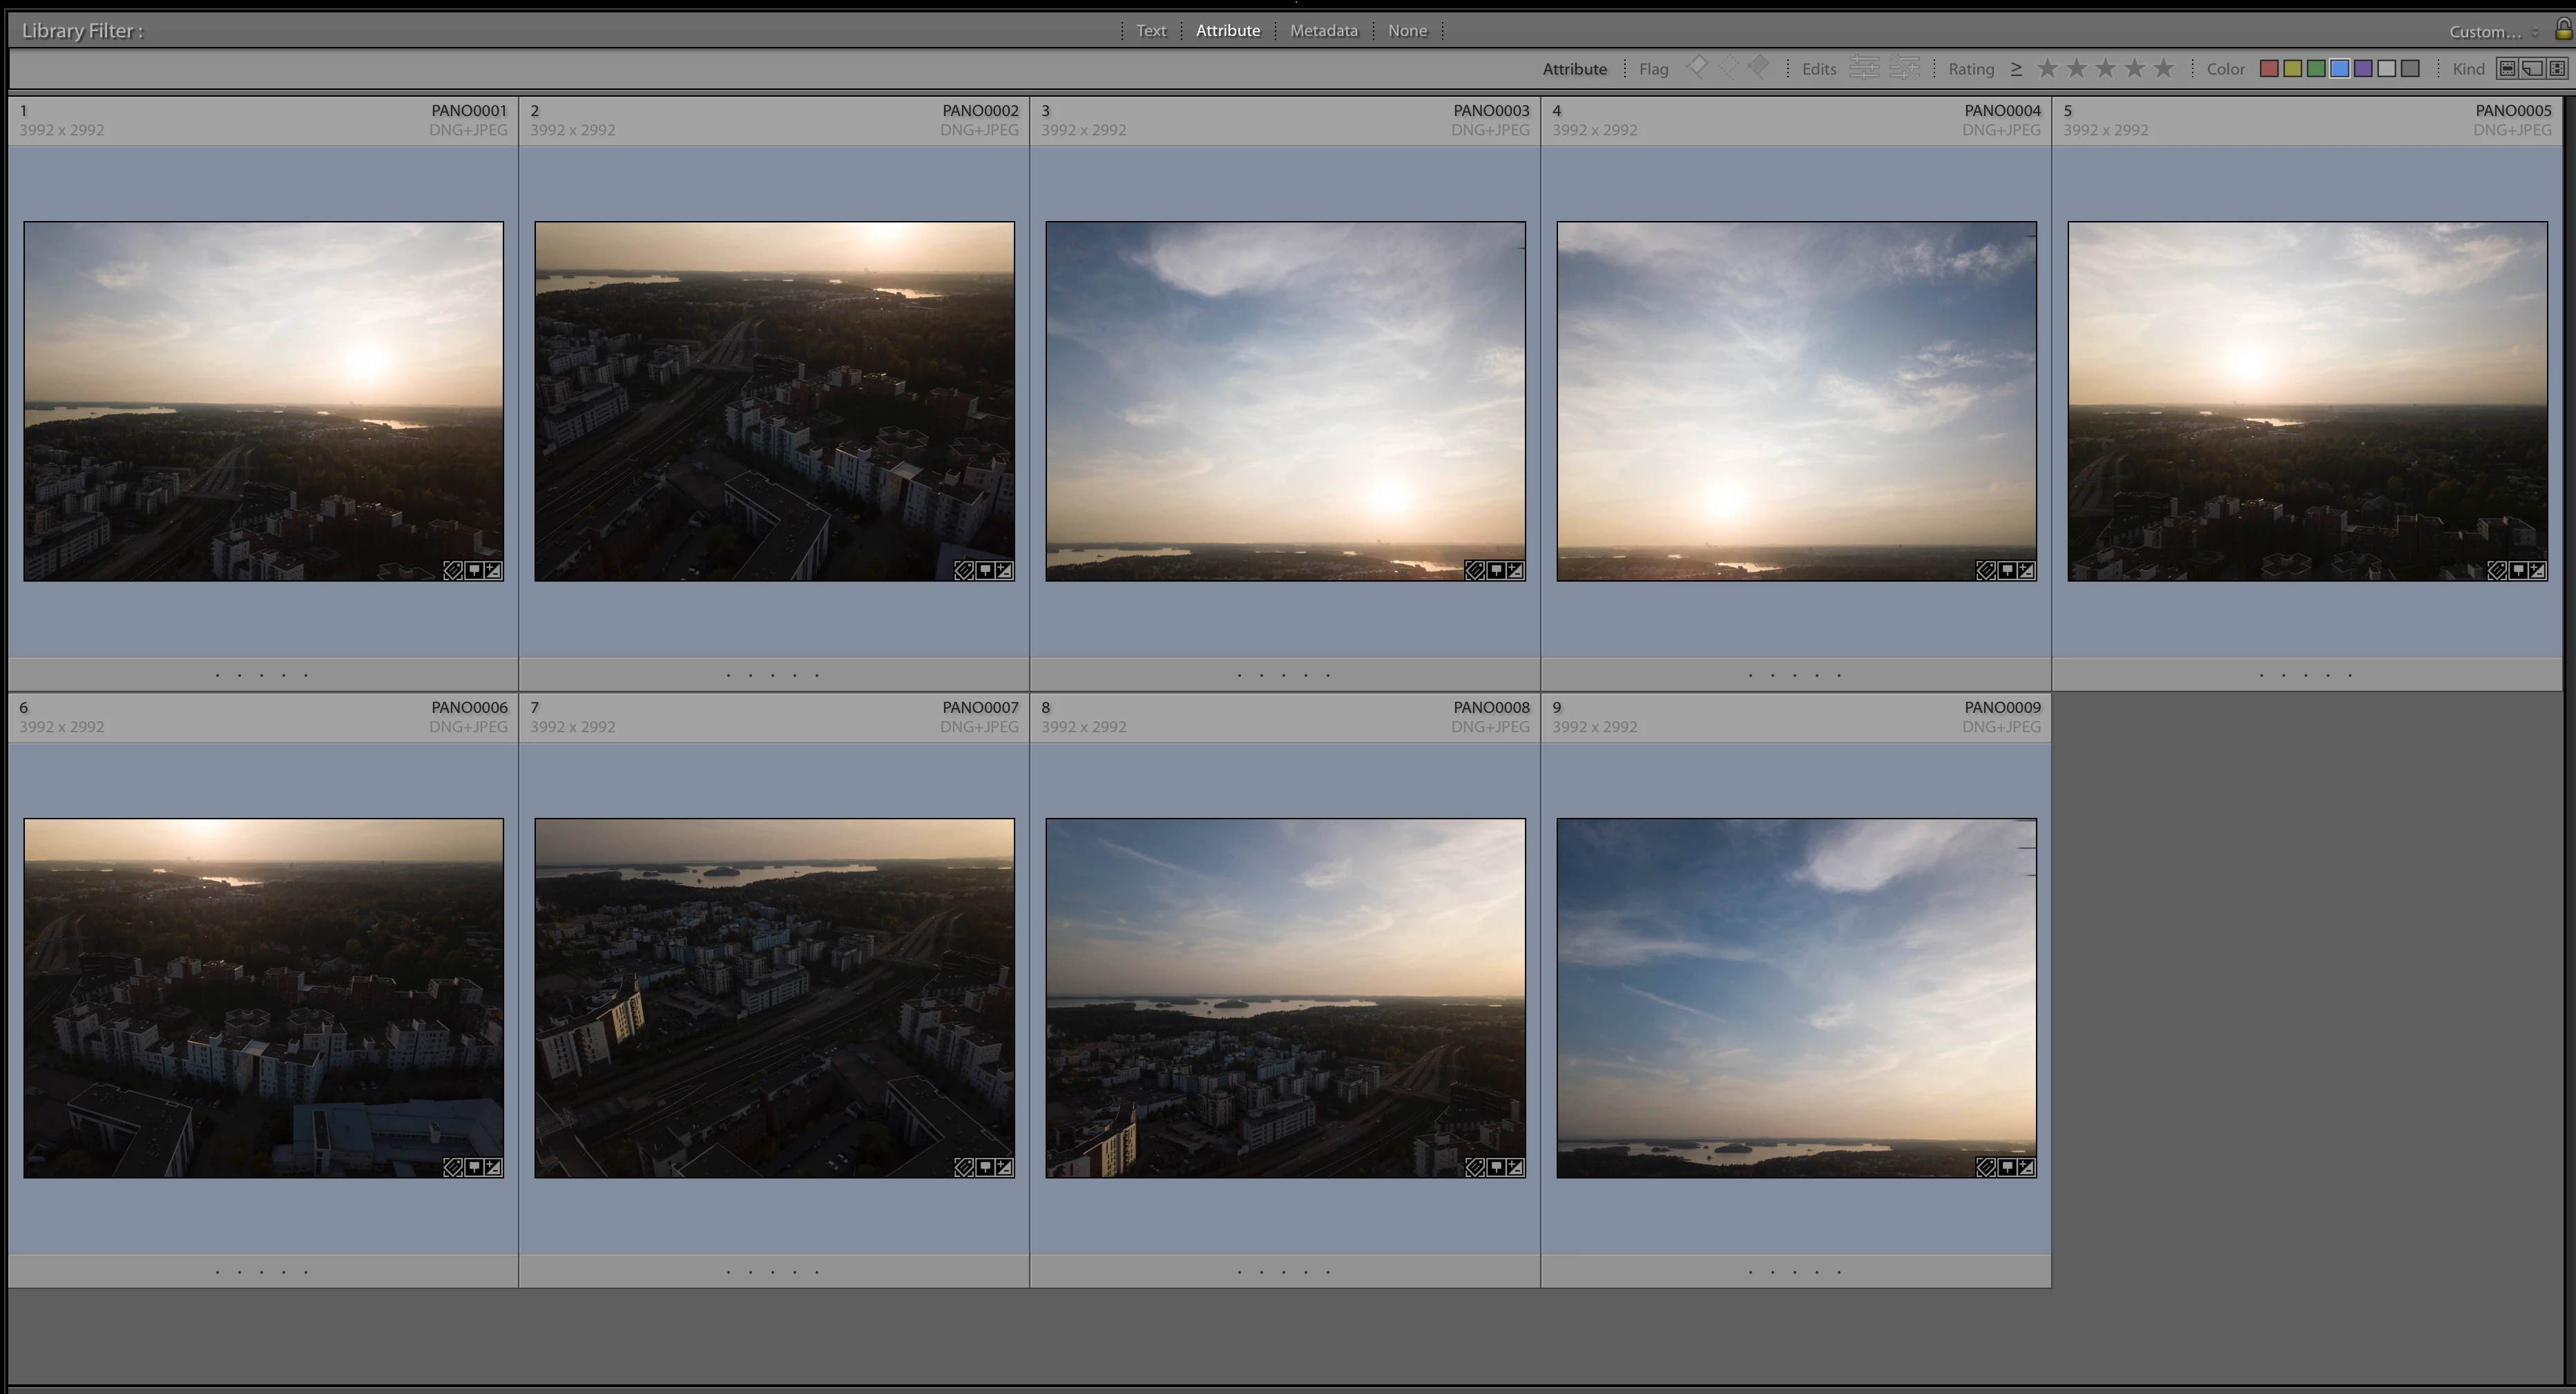
Task: Filter by virtual copies kind
Action: click(x=2532, y=68)
